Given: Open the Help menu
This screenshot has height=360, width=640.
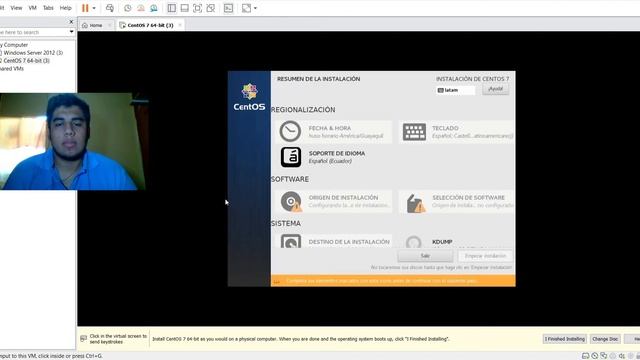Looking at the screenshot, I should click(x=65, y=8).
